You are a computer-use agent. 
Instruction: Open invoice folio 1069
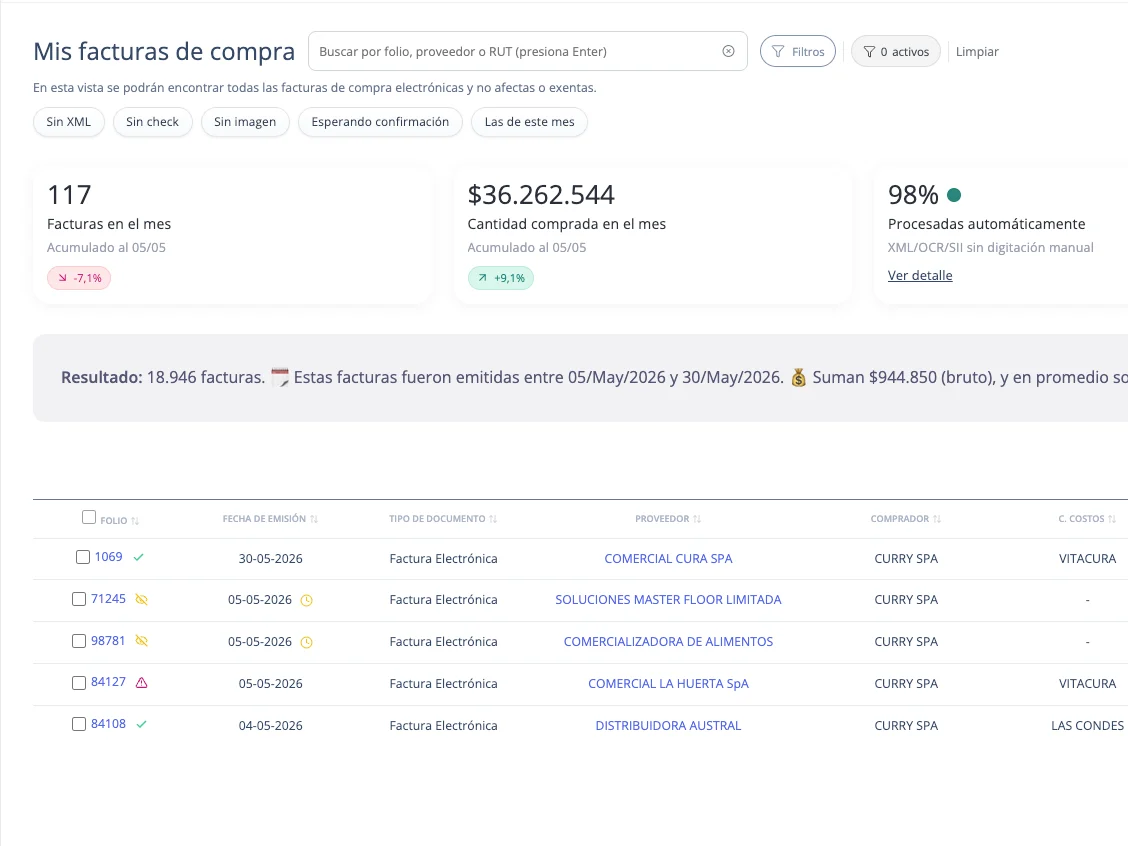coord(109,557)
